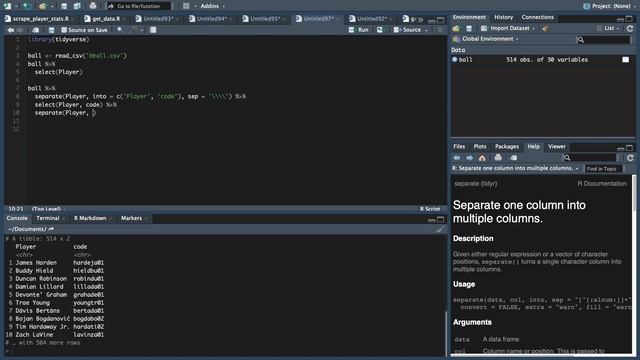
Task: Refresh the Help pane topic
Action: (x=630, y=158)
